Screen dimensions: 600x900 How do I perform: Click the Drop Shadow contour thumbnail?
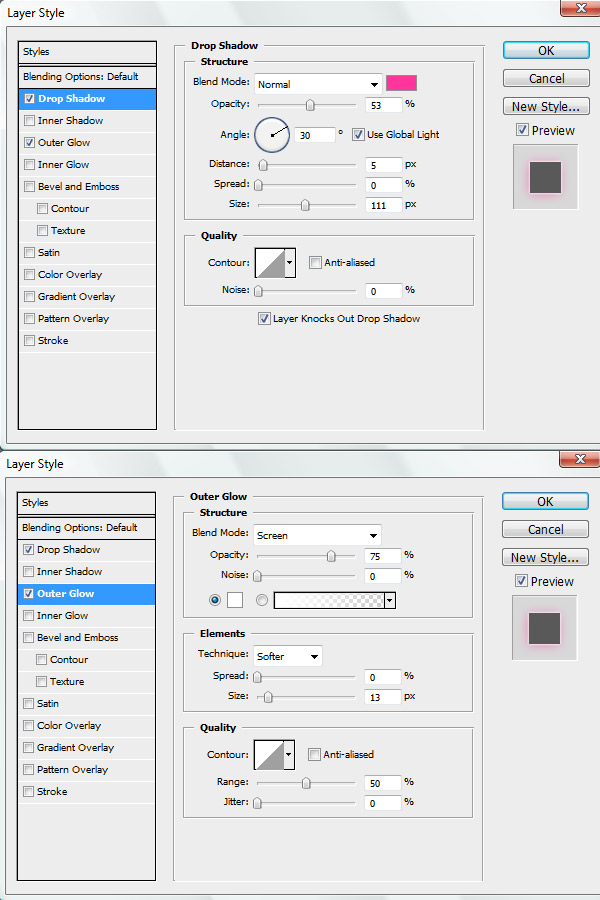[270, 263]
